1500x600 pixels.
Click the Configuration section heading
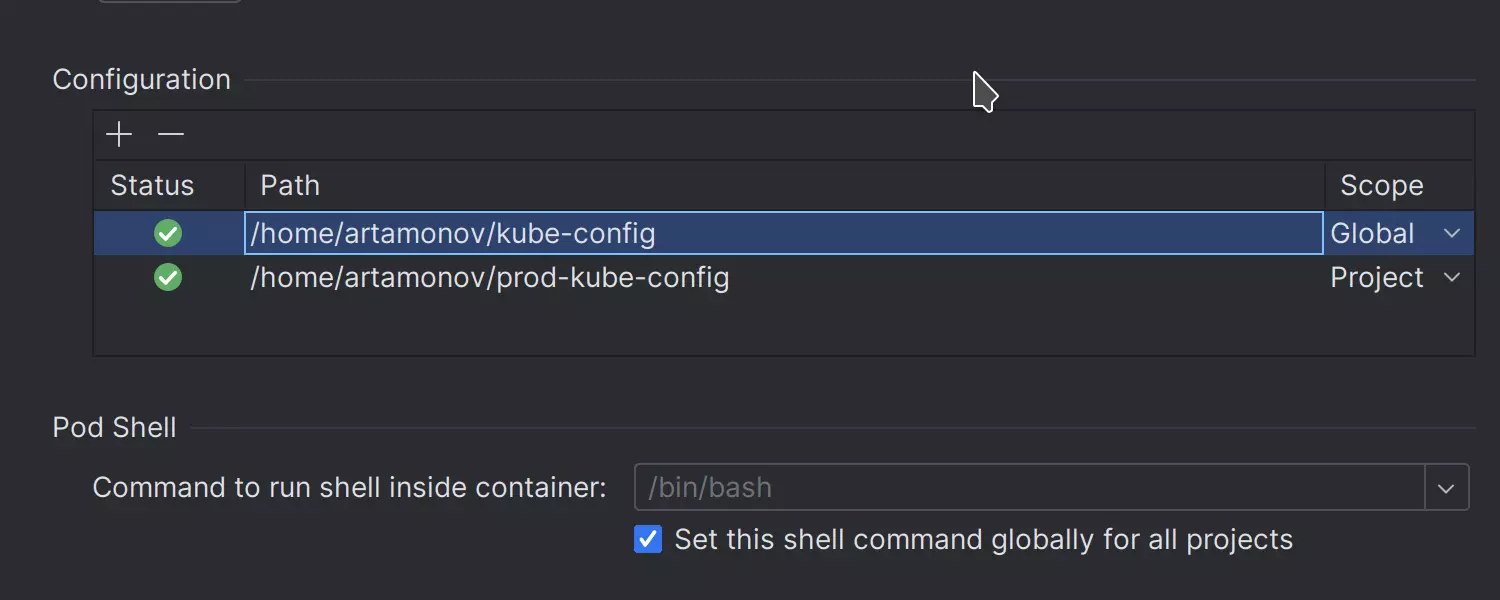click(141, 80)
